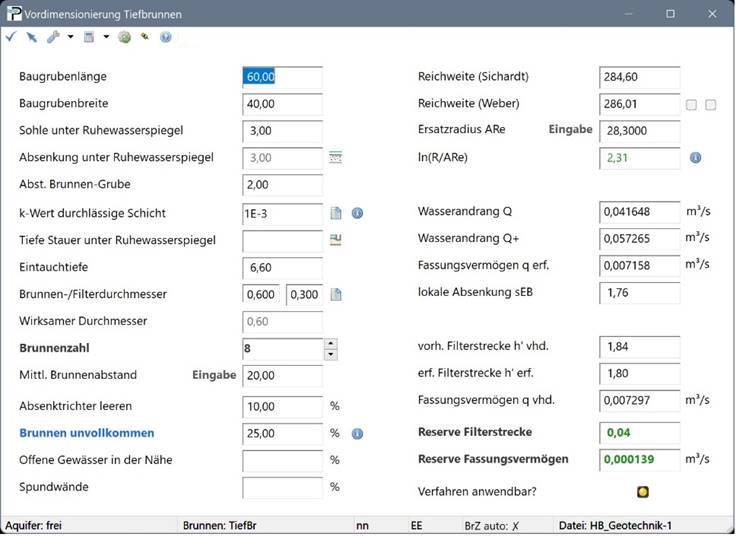Decrease Brunnenzahl with the down spinner arrow
The width and height of the screenshot is (736, 537).
click(x=331, y=355)
